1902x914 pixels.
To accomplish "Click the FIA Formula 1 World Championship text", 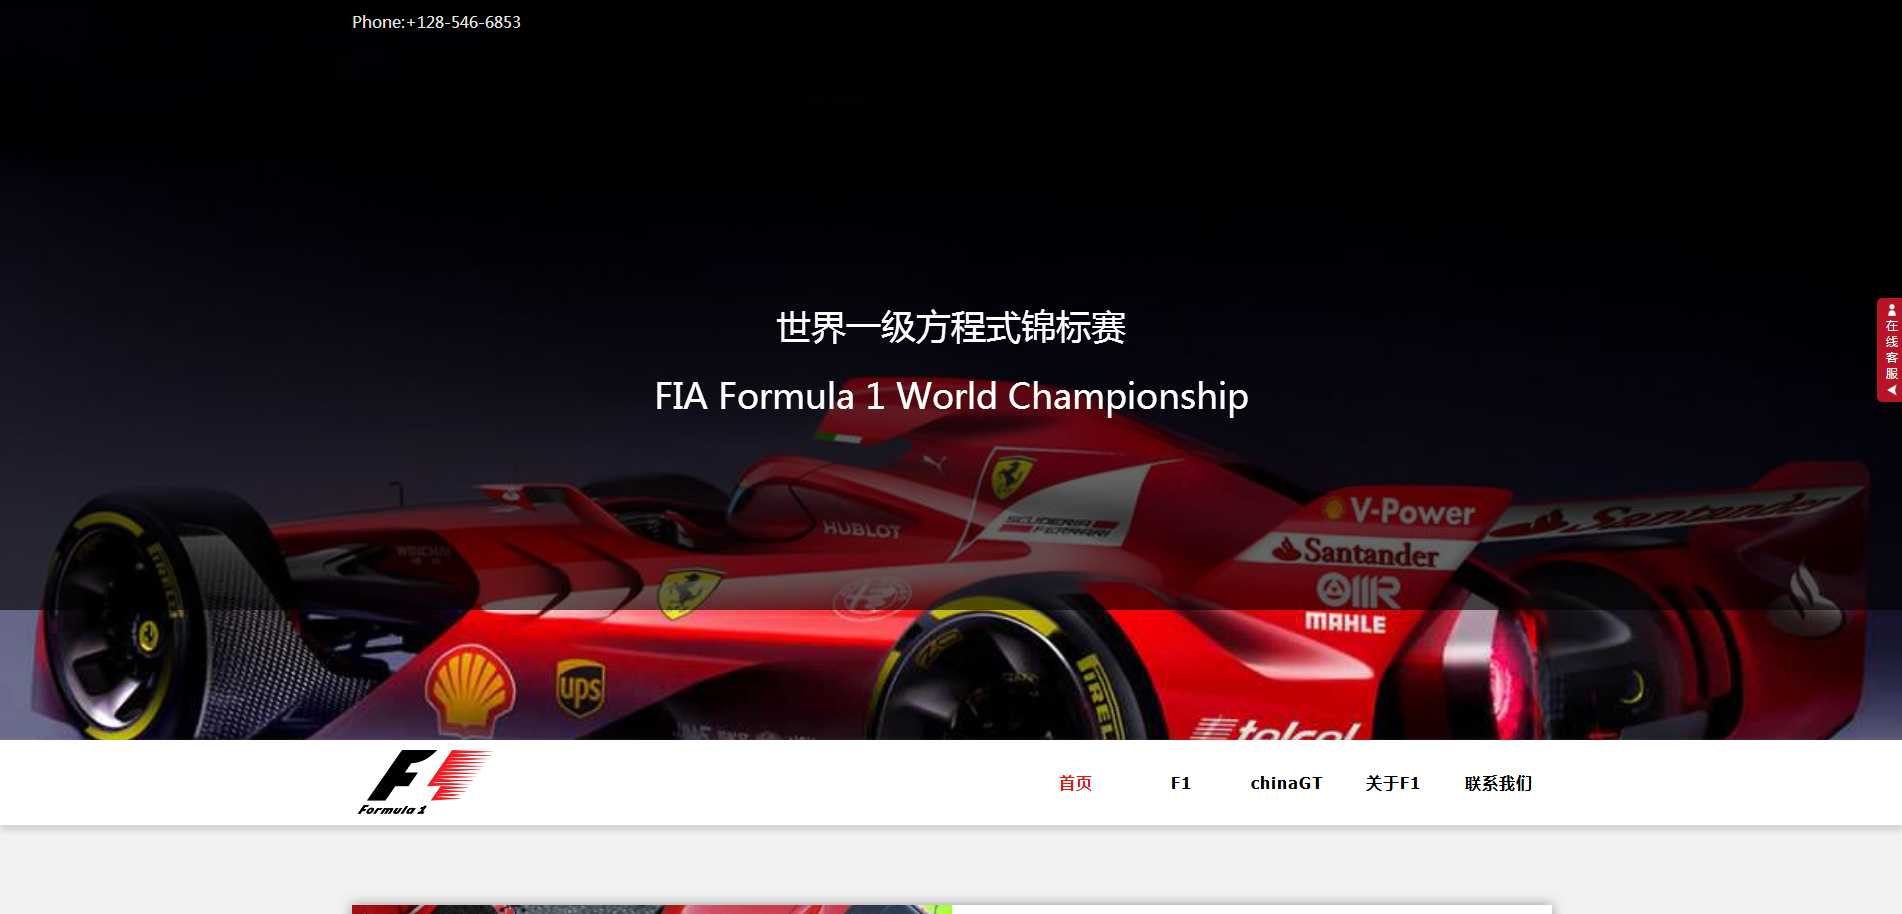I will [x=951, y=396].
